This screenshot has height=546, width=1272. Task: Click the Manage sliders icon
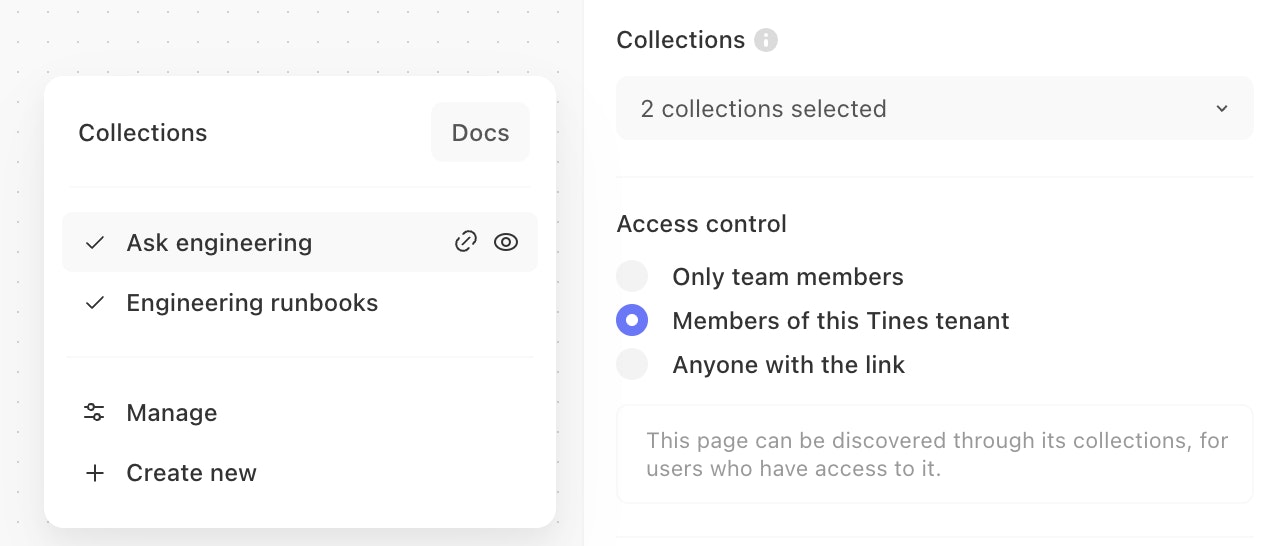(x=95, y=413)
